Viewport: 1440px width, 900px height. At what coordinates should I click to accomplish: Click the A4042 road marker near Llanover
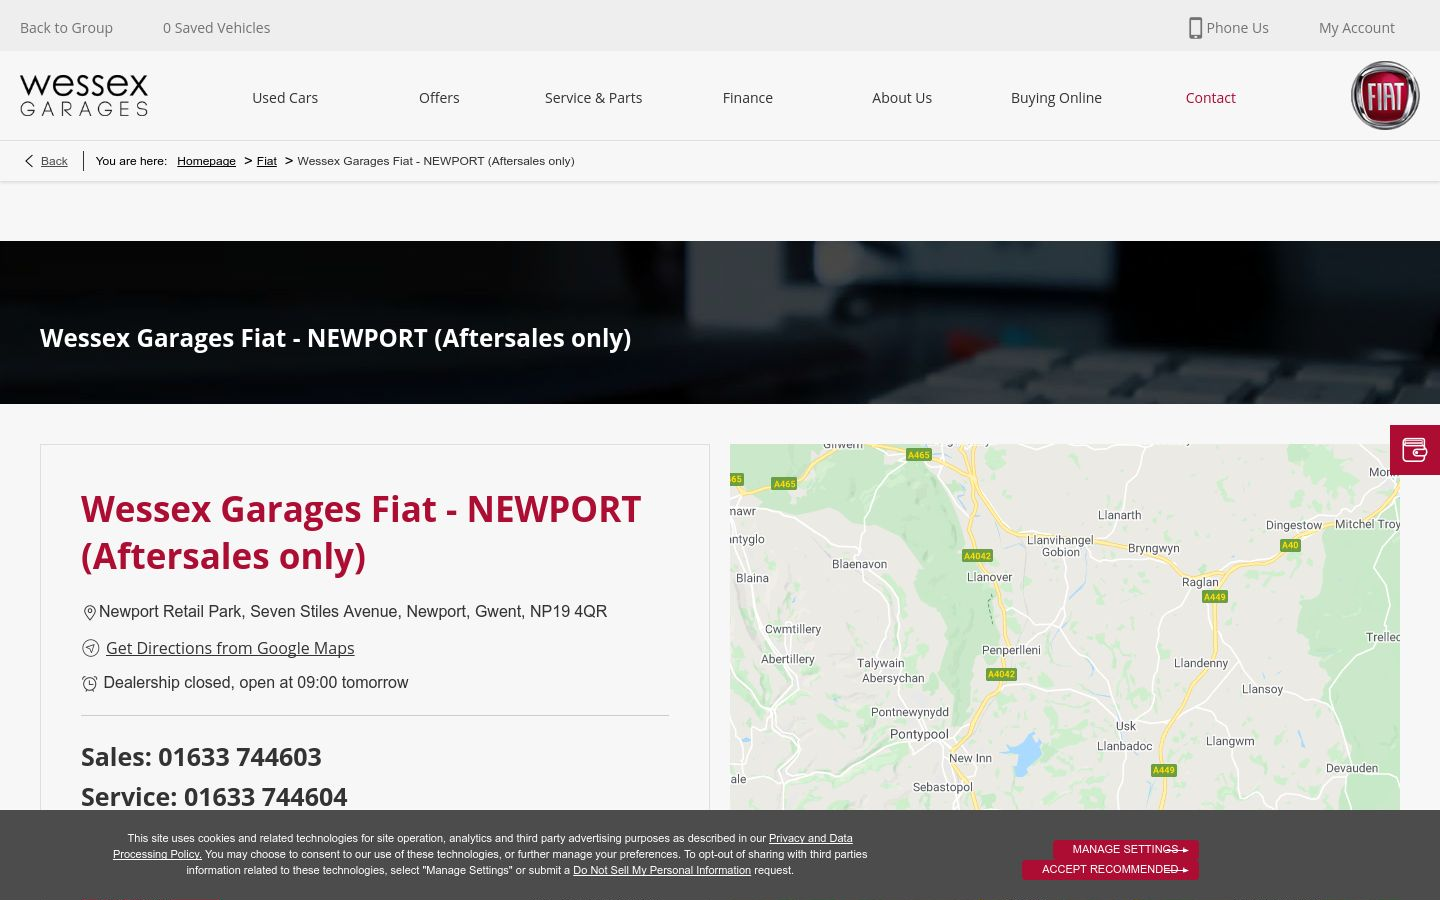pyautogui.click(x=977, y=556)
